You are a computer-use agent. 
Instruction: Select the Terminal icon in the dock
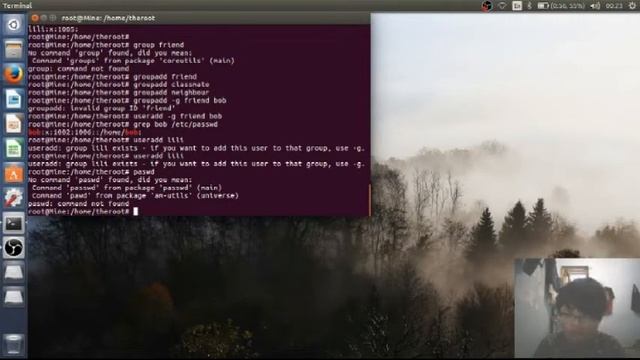tap(13, 223)
